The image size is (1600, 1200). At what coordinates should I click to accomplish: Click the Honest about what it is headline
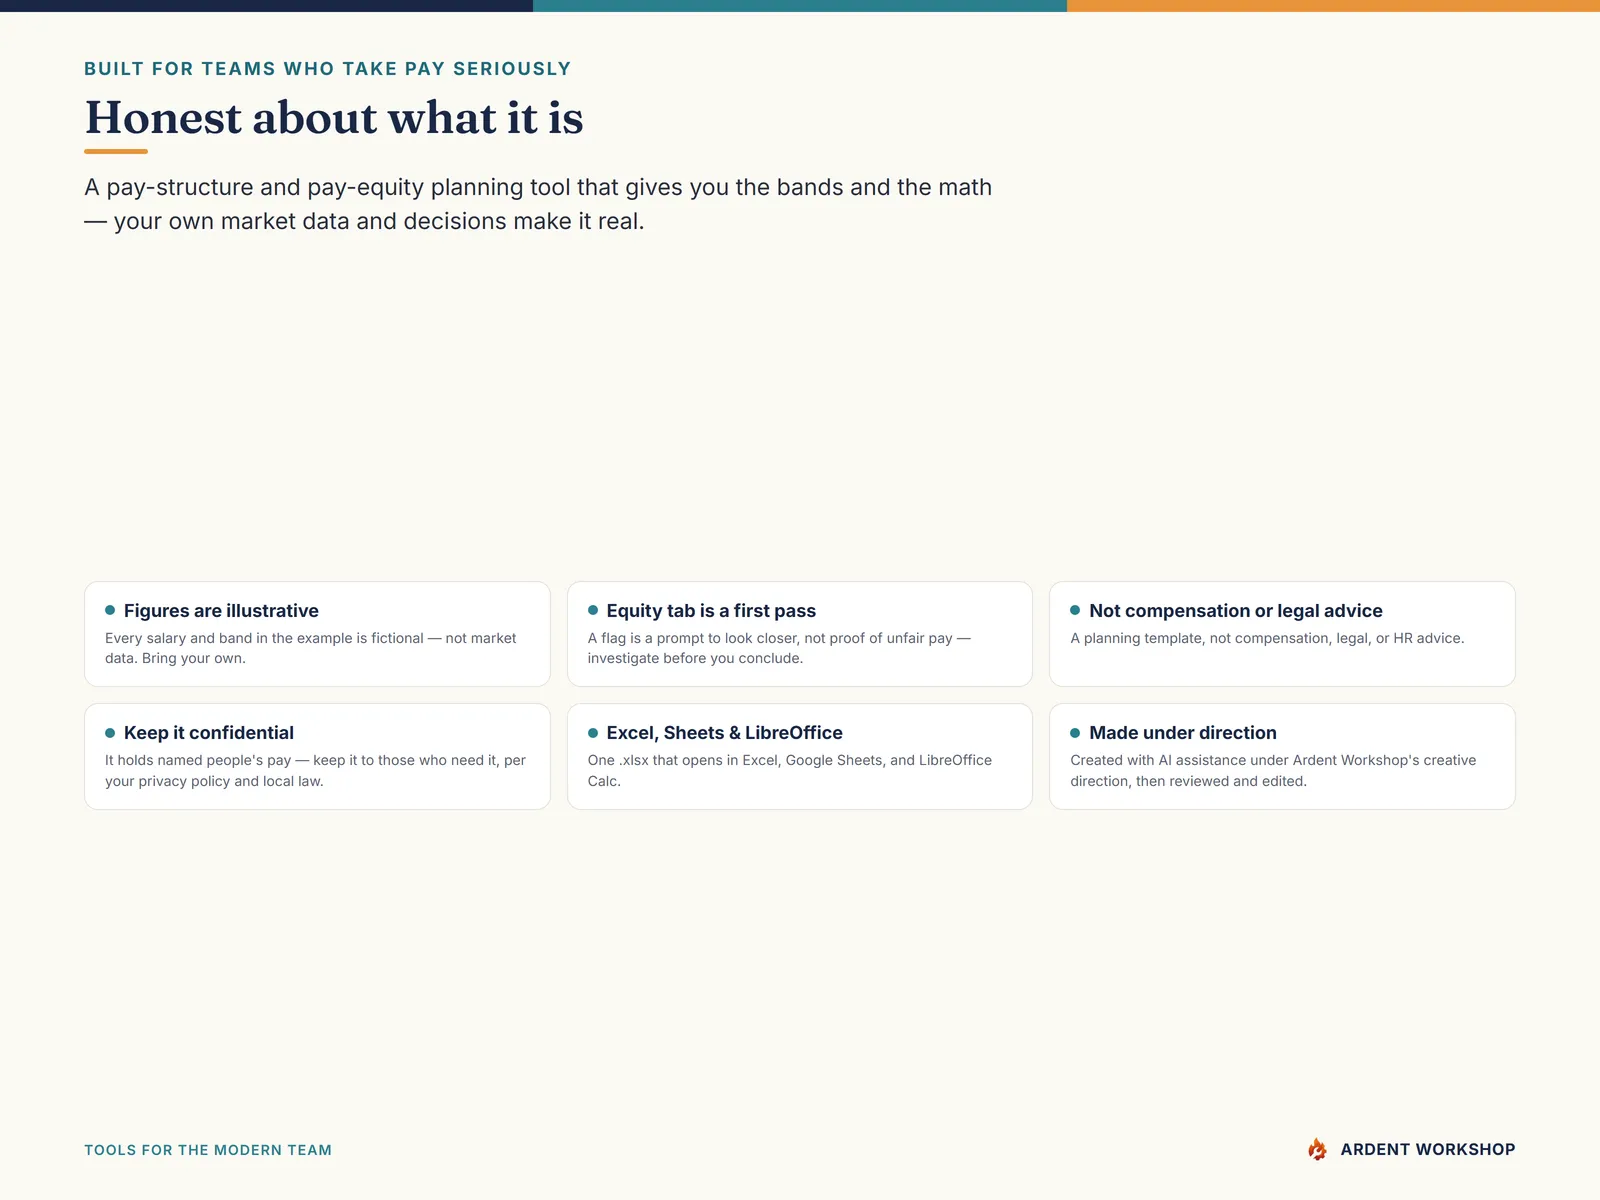334,118
